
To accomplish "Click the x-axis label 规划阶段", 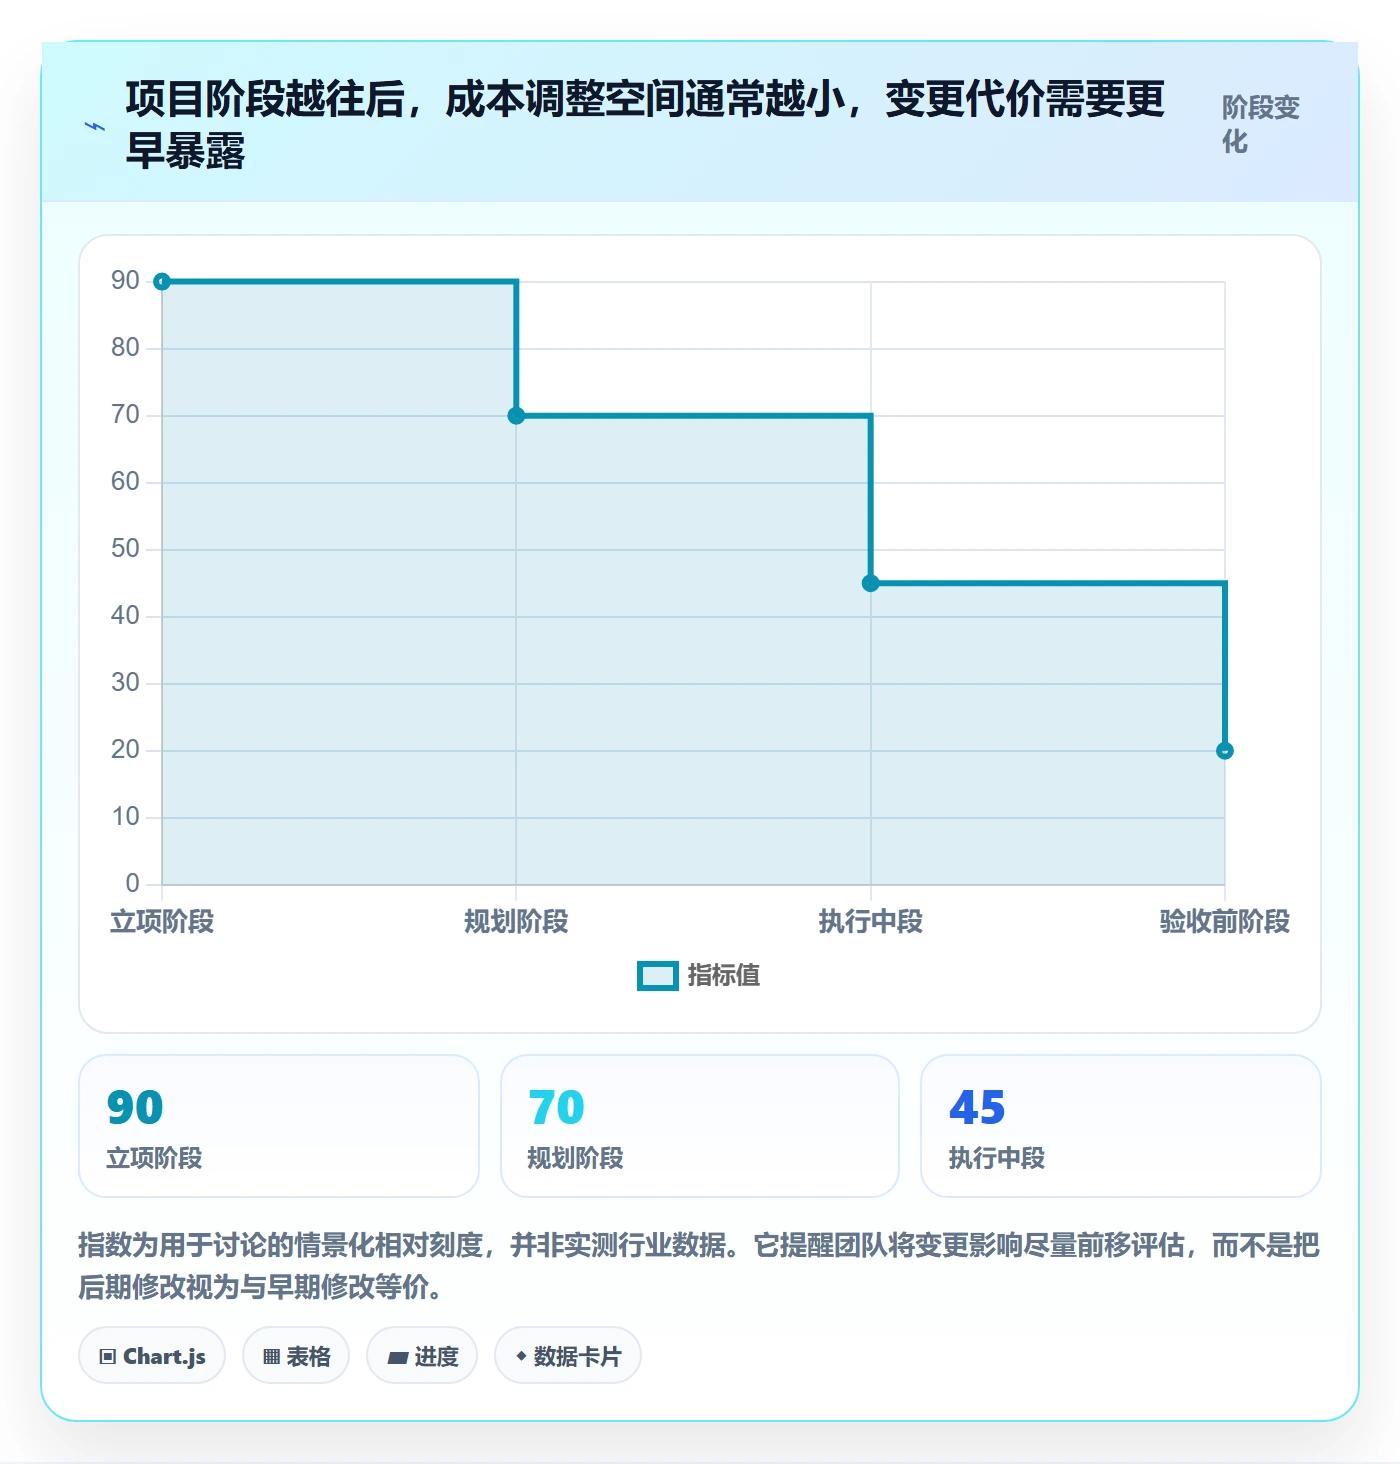I will (x=516, y=922).
